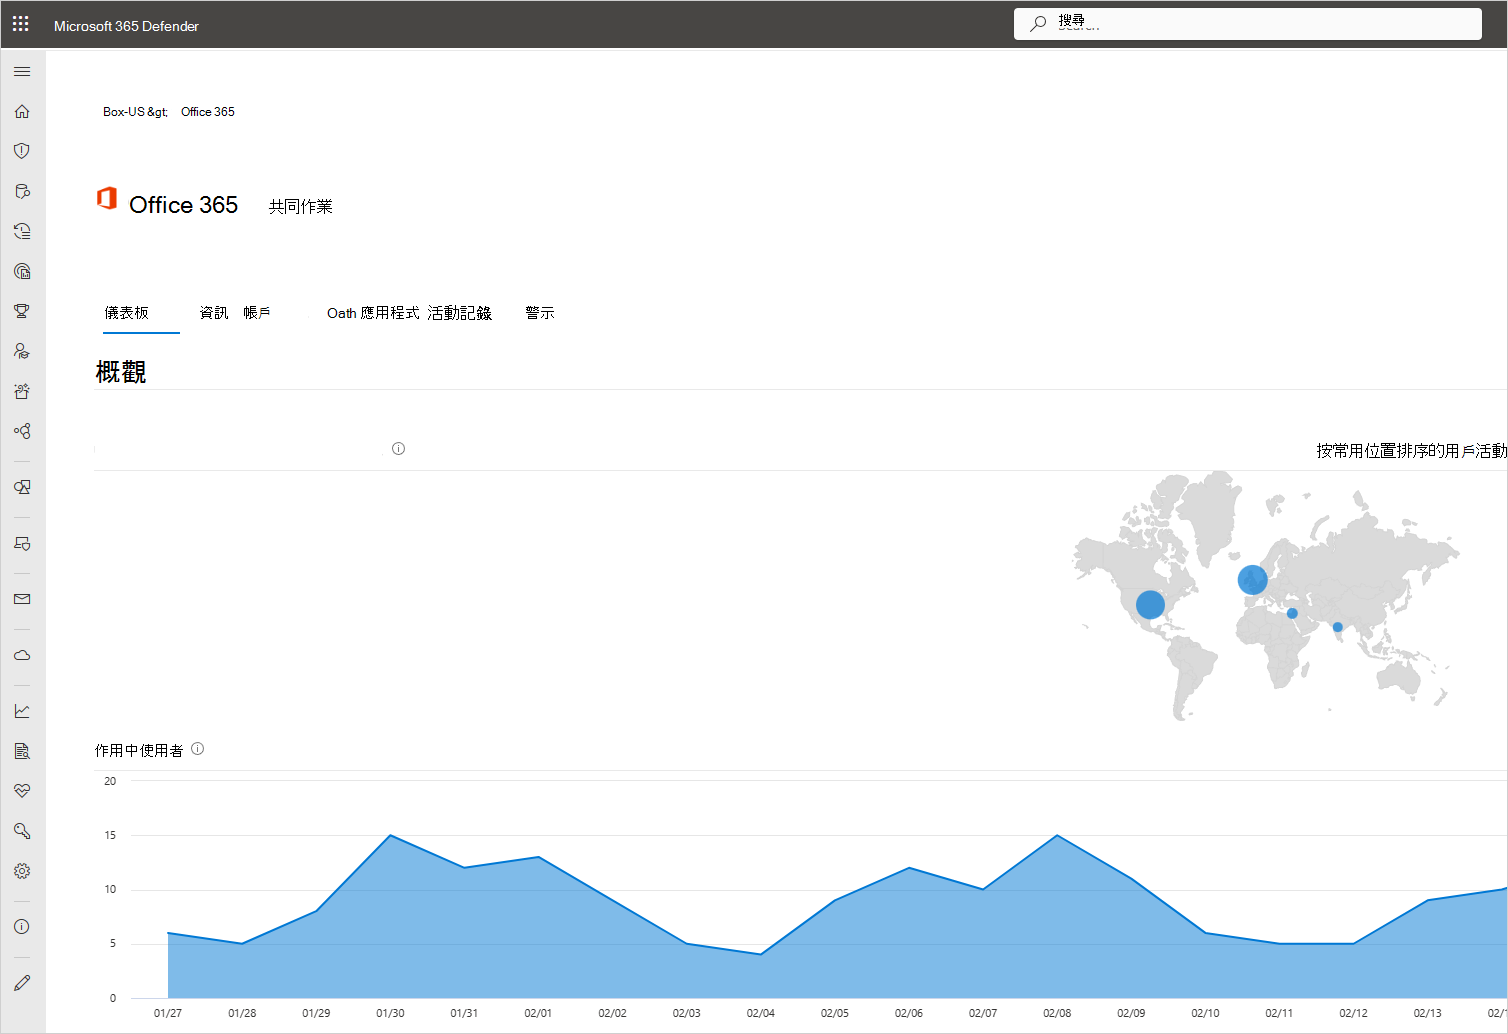Open Partner catalog connected-nodes icon

[22, 431]
